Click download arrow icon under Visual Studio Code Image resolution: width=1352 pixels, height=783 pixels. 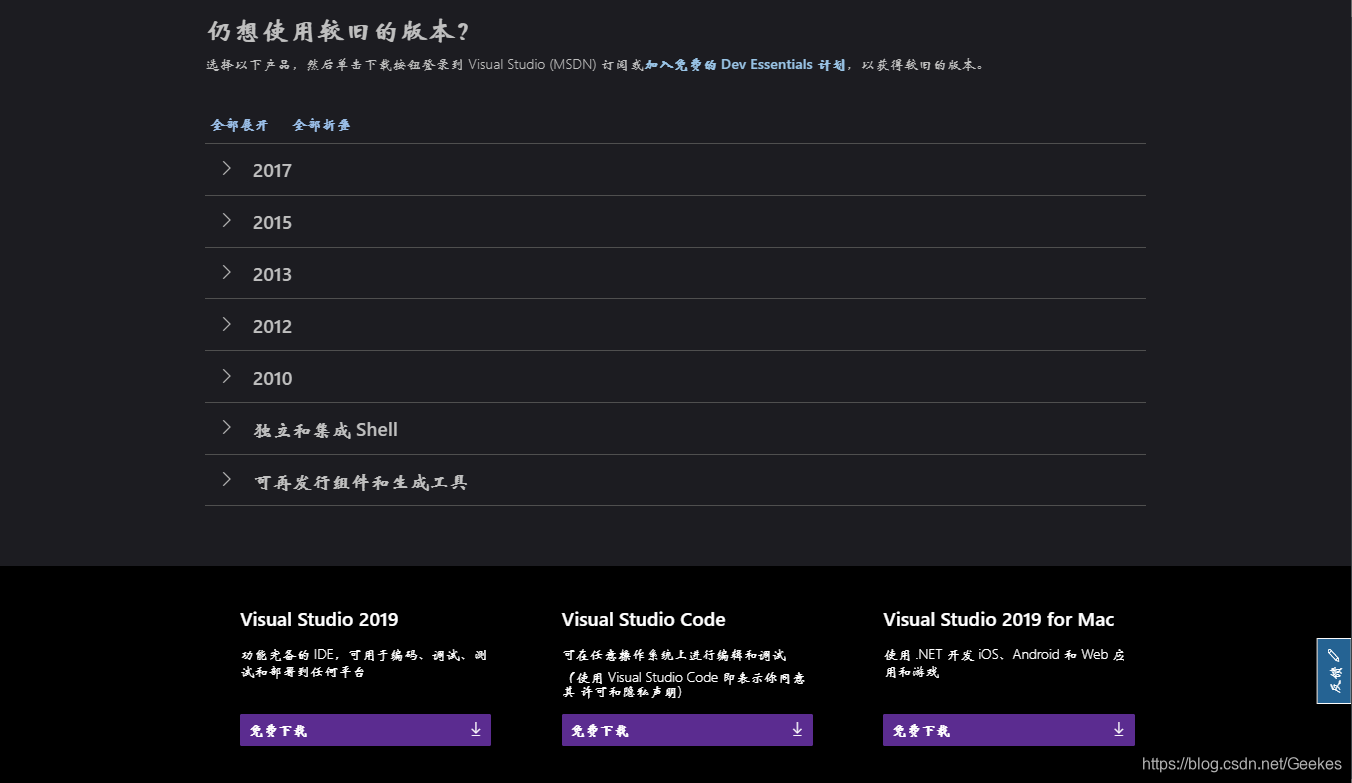pos(797,729)
